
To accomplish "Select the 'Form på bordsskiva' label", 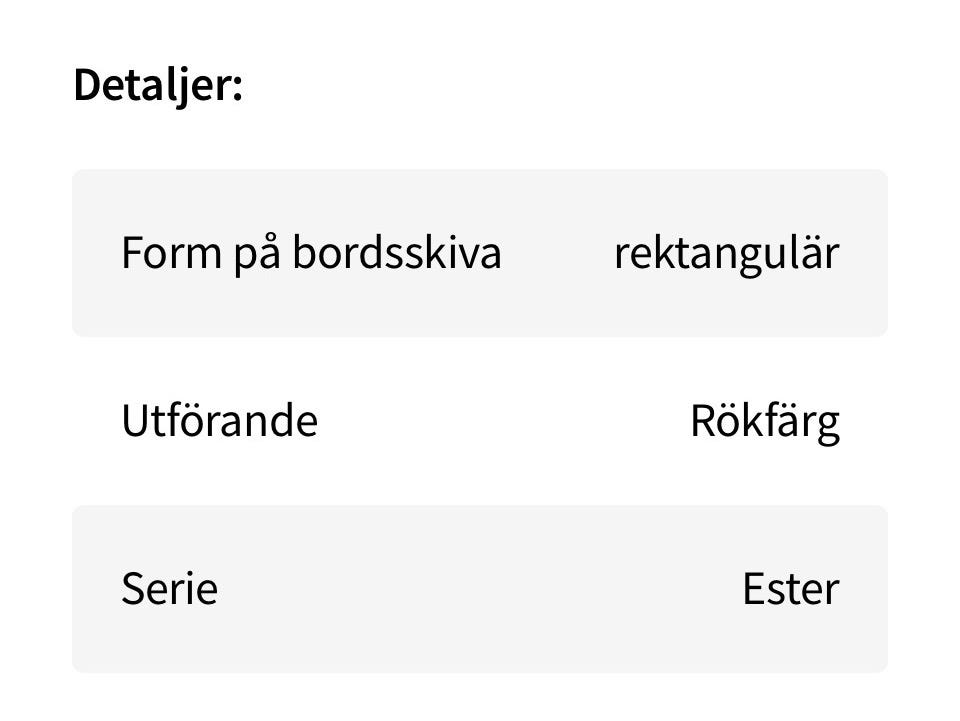I will [310, 254].
